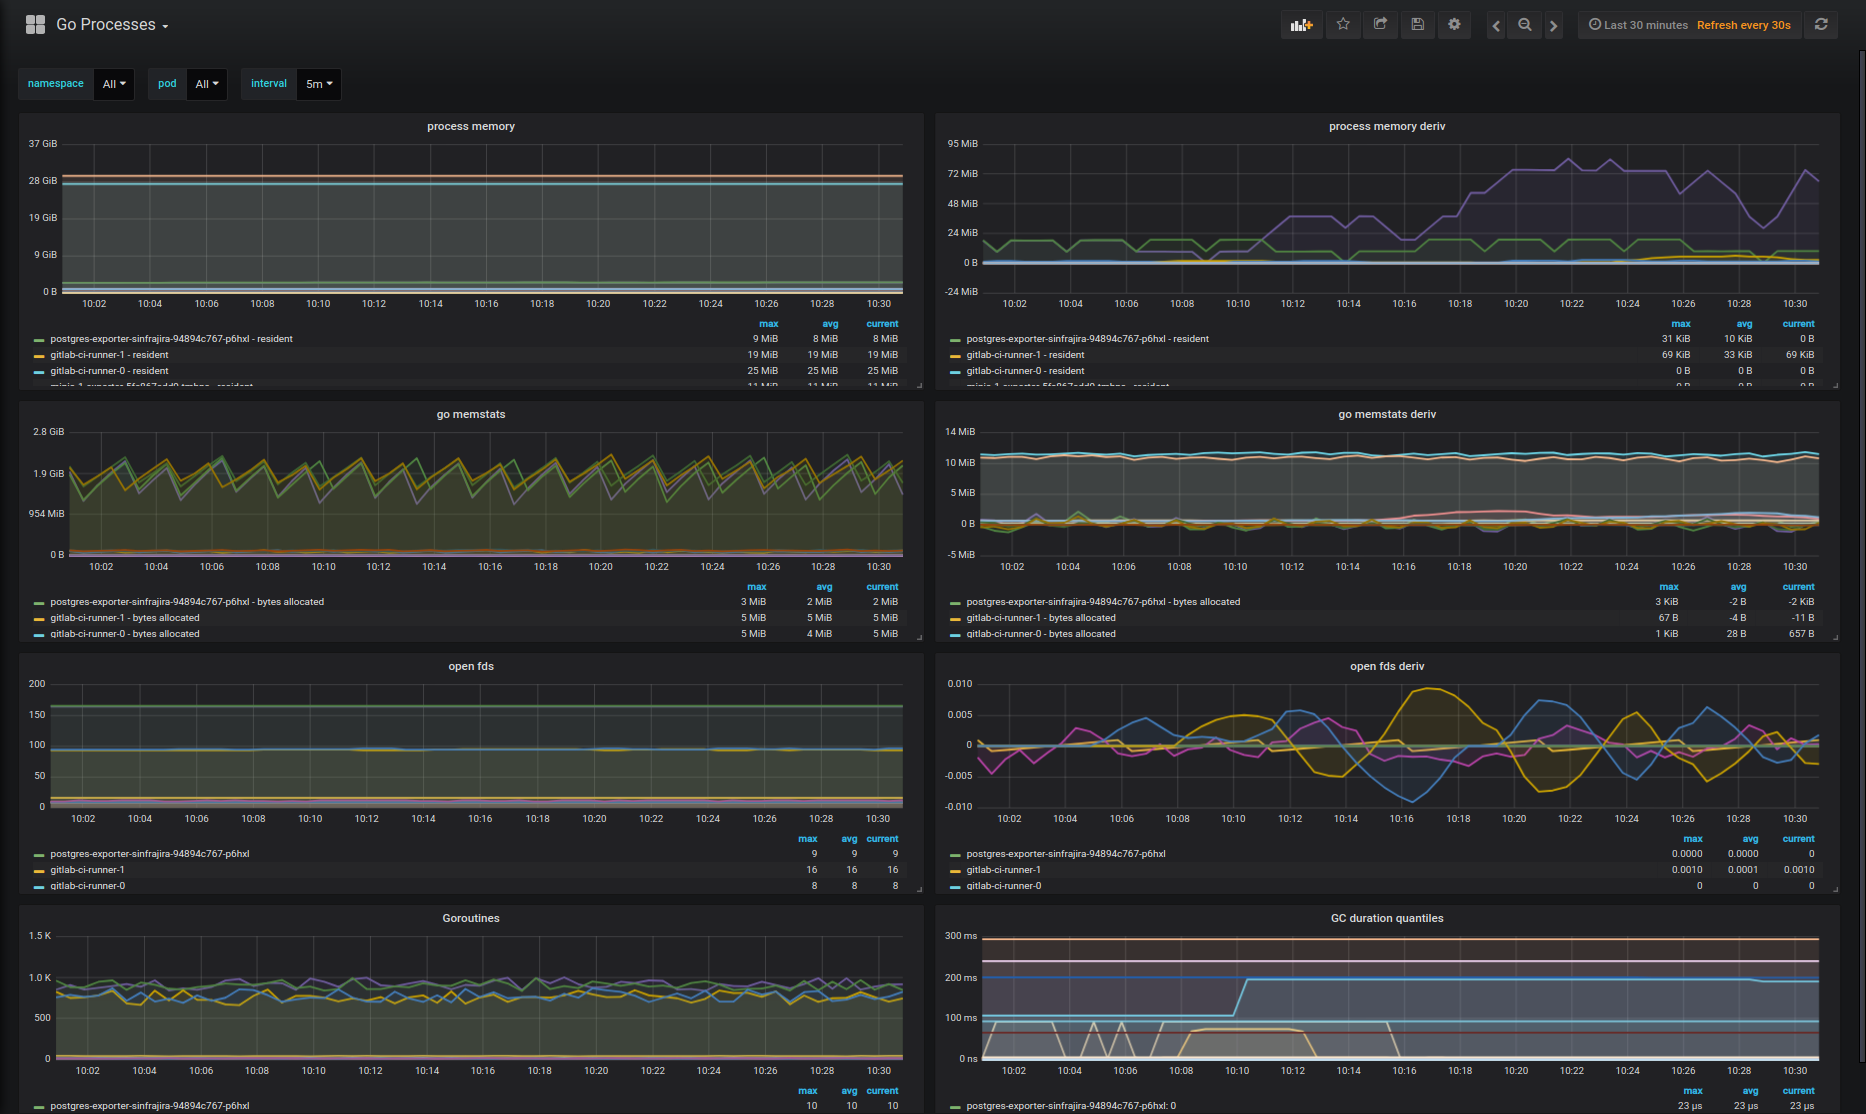Zoom out the time range
Image resolution: width=1866 pixels, height=1114 pixels.
pyautogui.click(x=1525, y=25)
